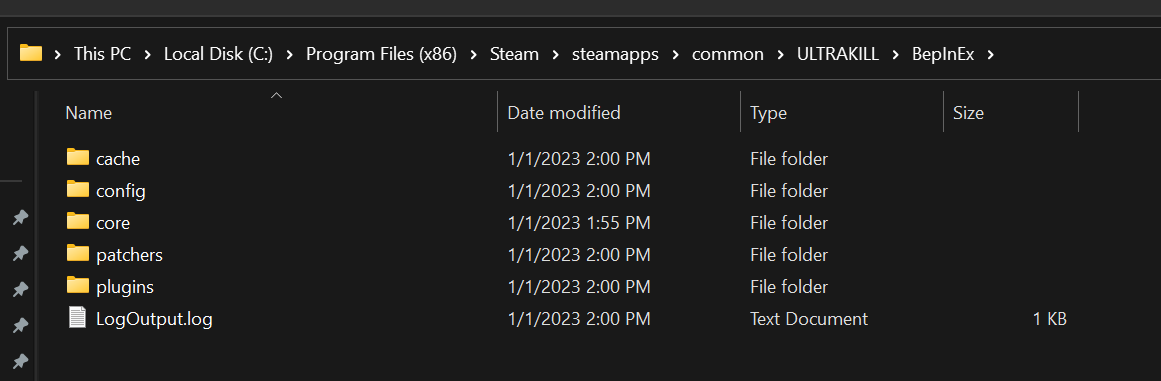Navigate to ULTRAKILL in the breadcrumb

coord(837,54)
